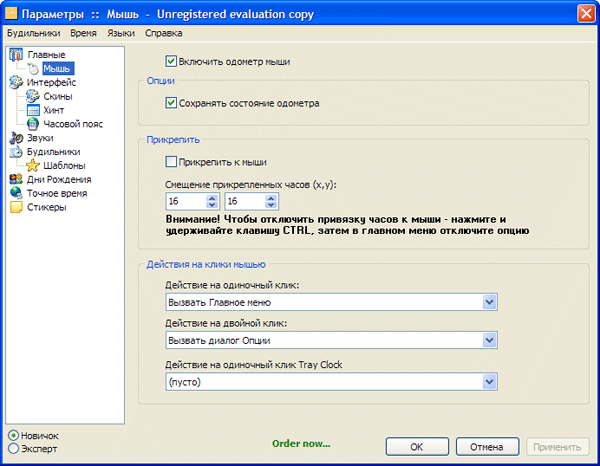Click the Будильники alarm clock icon
Viewport: 600px width, 466px height.
16,152
